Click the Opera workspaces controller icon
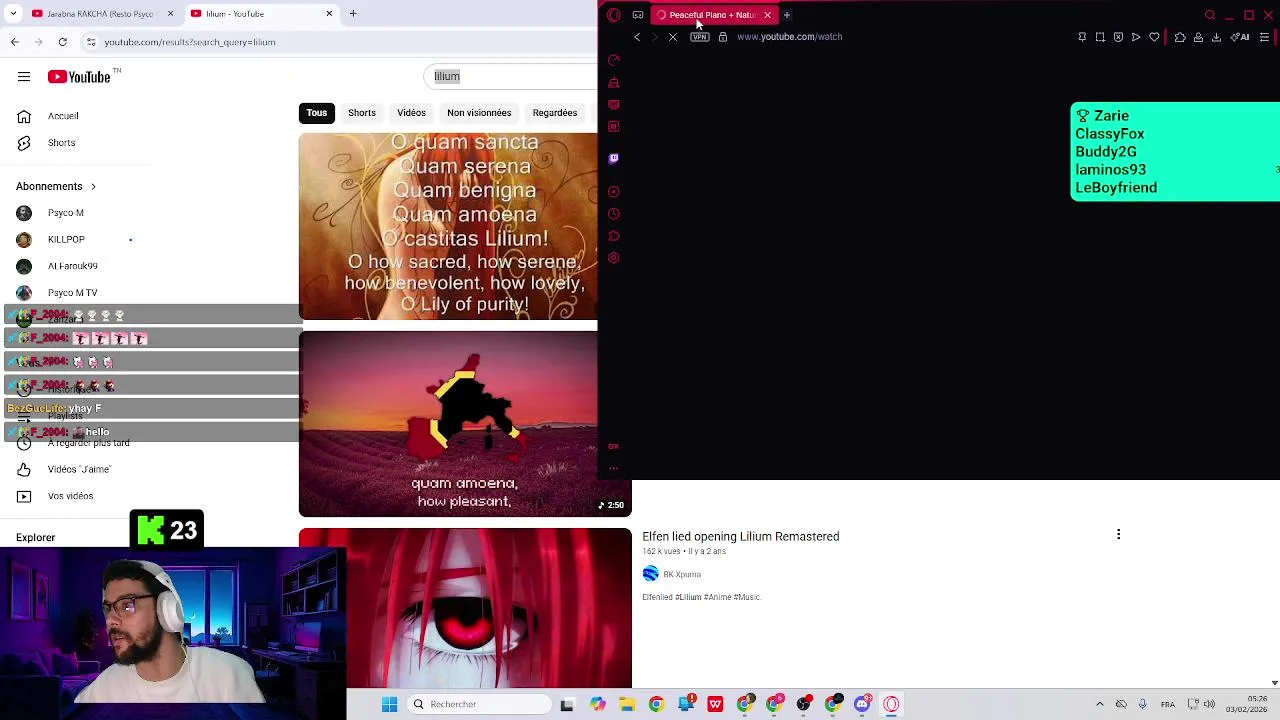The width and height of the screenshot is (1280, 720). [638, 15]
